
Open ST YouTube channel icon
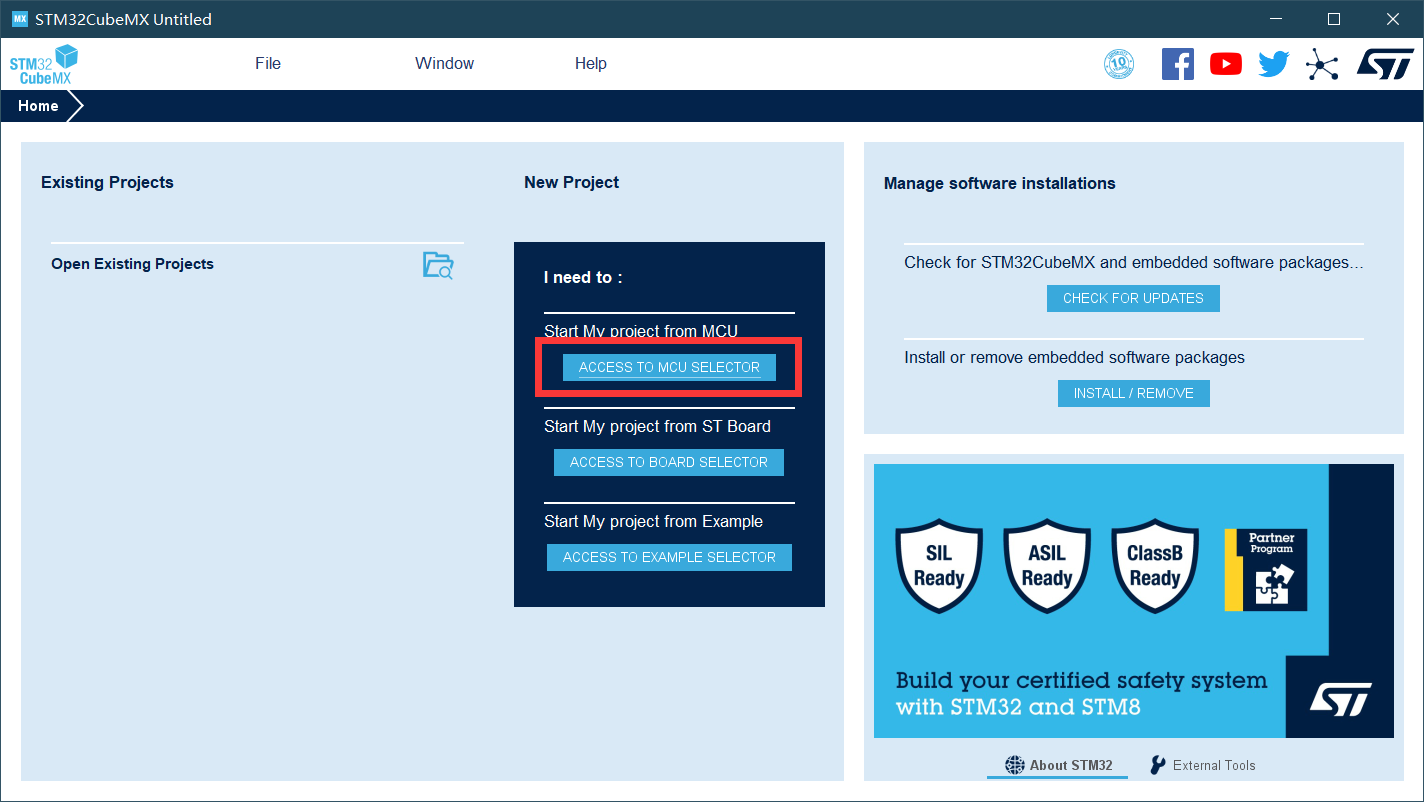1225,64
